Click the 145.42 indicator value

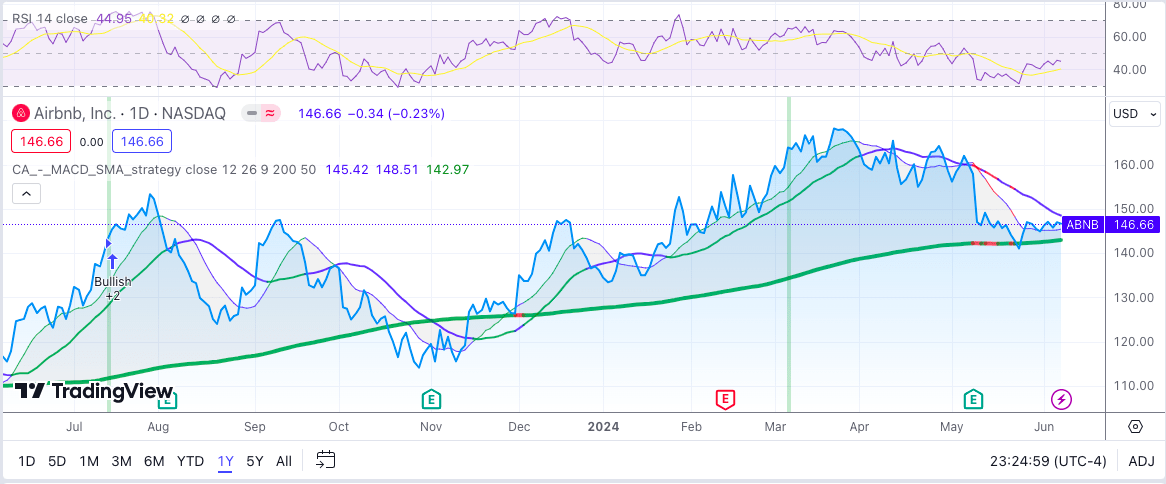pyautogui.click(x=347, y=169)
